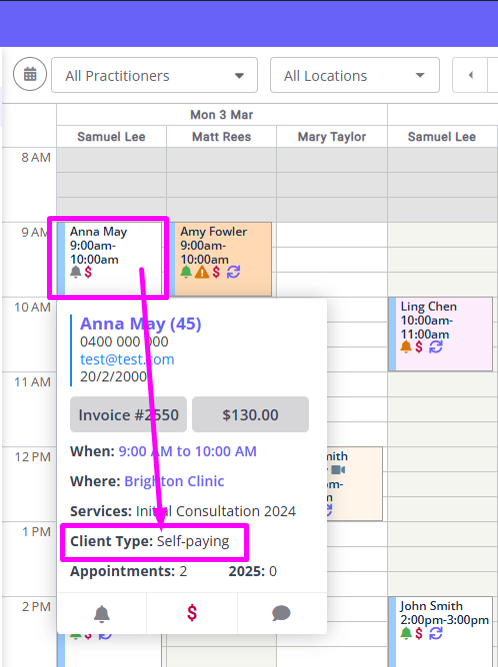Click the green bell on John Smith appointment
Screen dimensions: 498x667
406,633
